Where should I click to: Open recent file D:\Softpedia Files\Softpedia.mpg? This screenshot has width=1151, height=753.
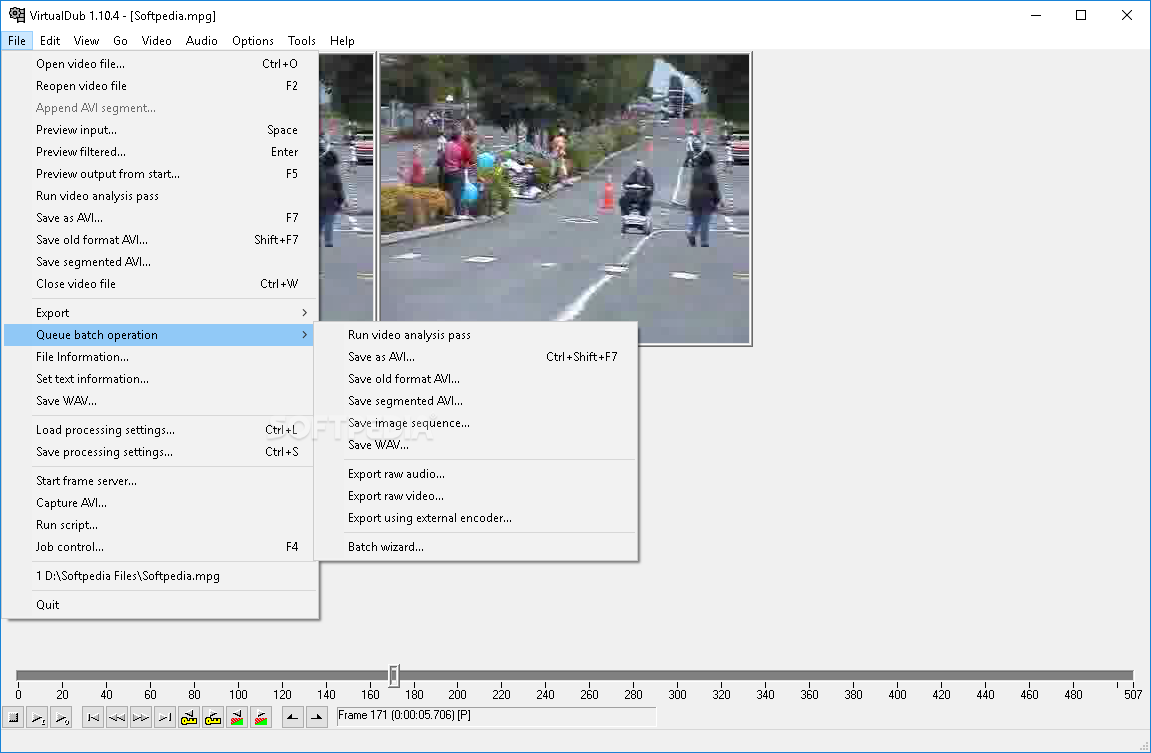pyautogui.click(x=161, y=576)
